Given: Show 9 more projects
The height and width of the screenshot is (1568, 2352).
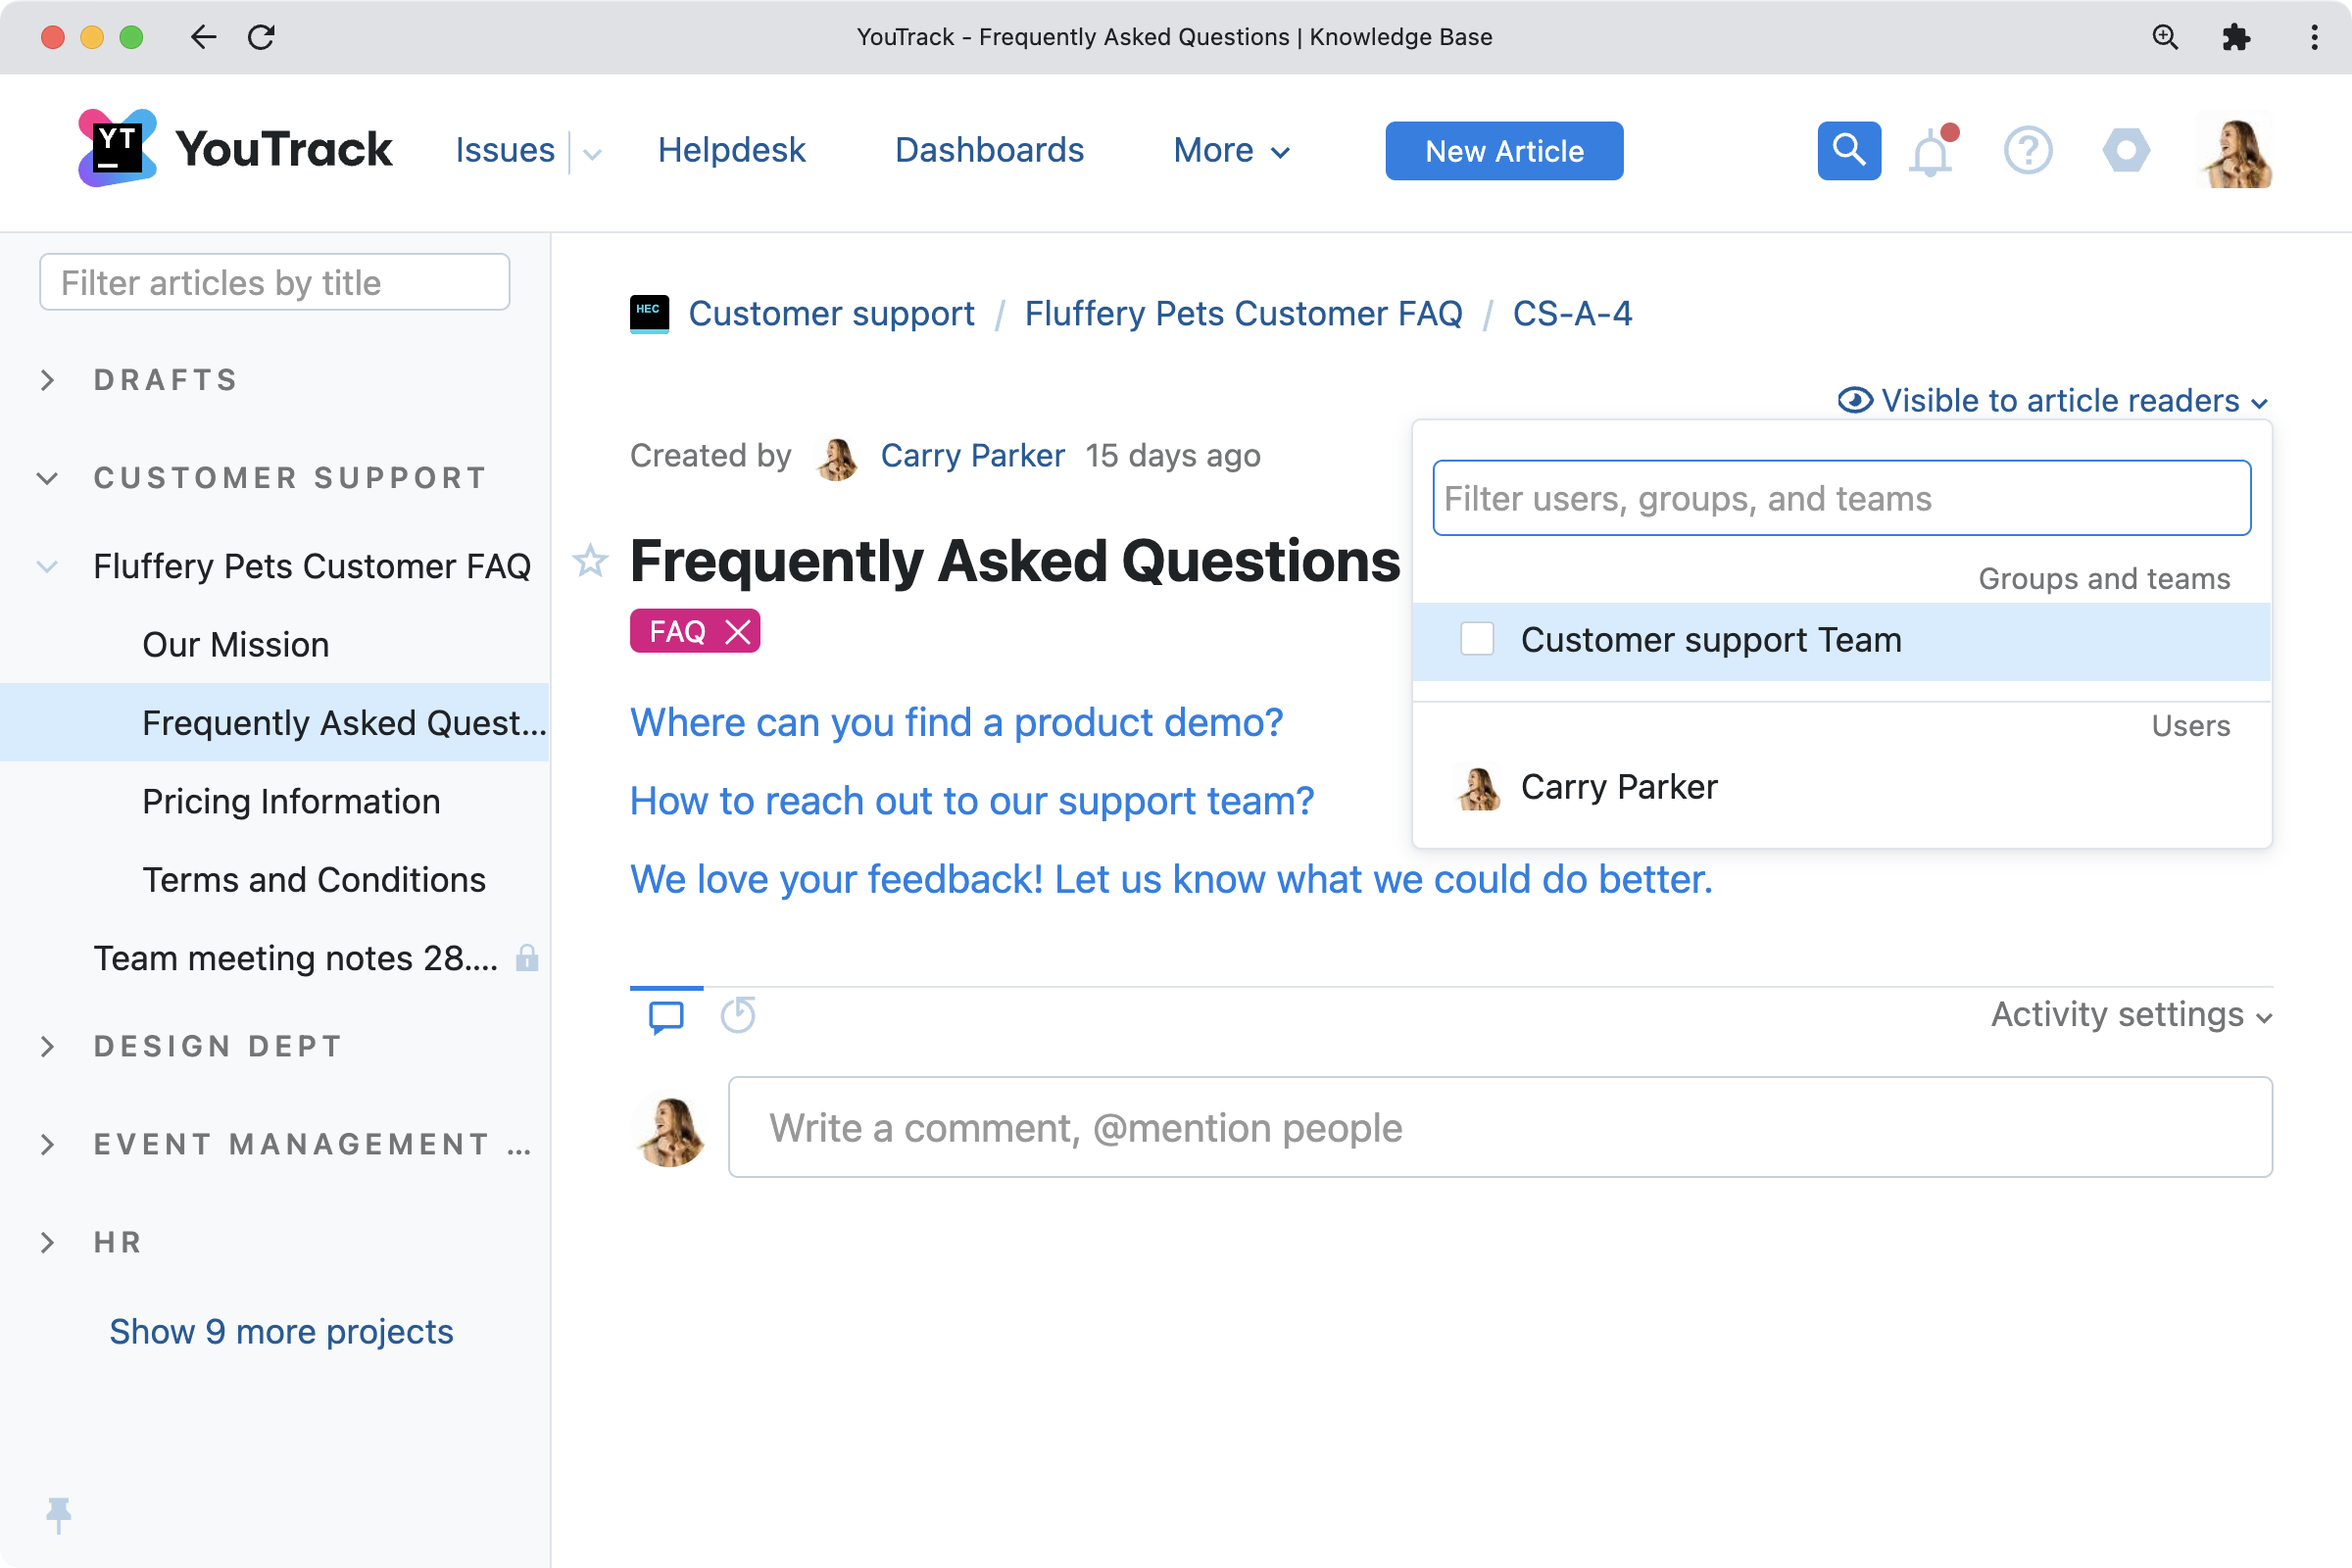Looking at the screenshot, I should pos(281,1332).
